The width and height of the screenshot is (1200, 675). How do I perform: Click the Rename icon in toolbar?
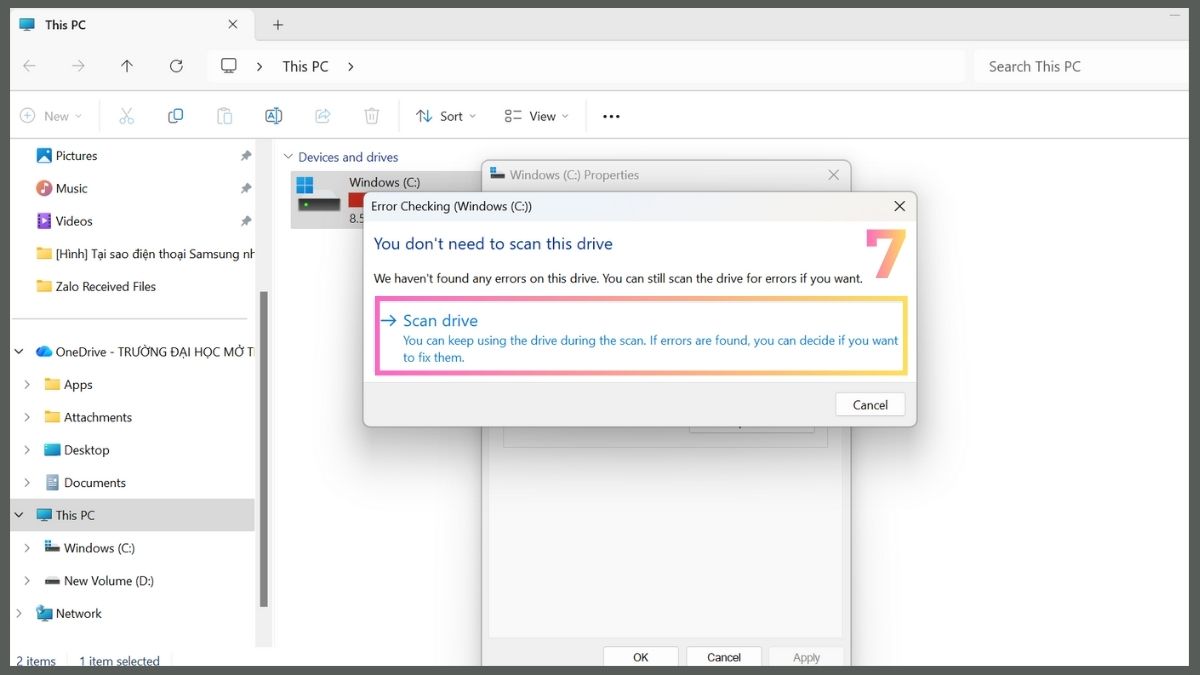[273, 116]
